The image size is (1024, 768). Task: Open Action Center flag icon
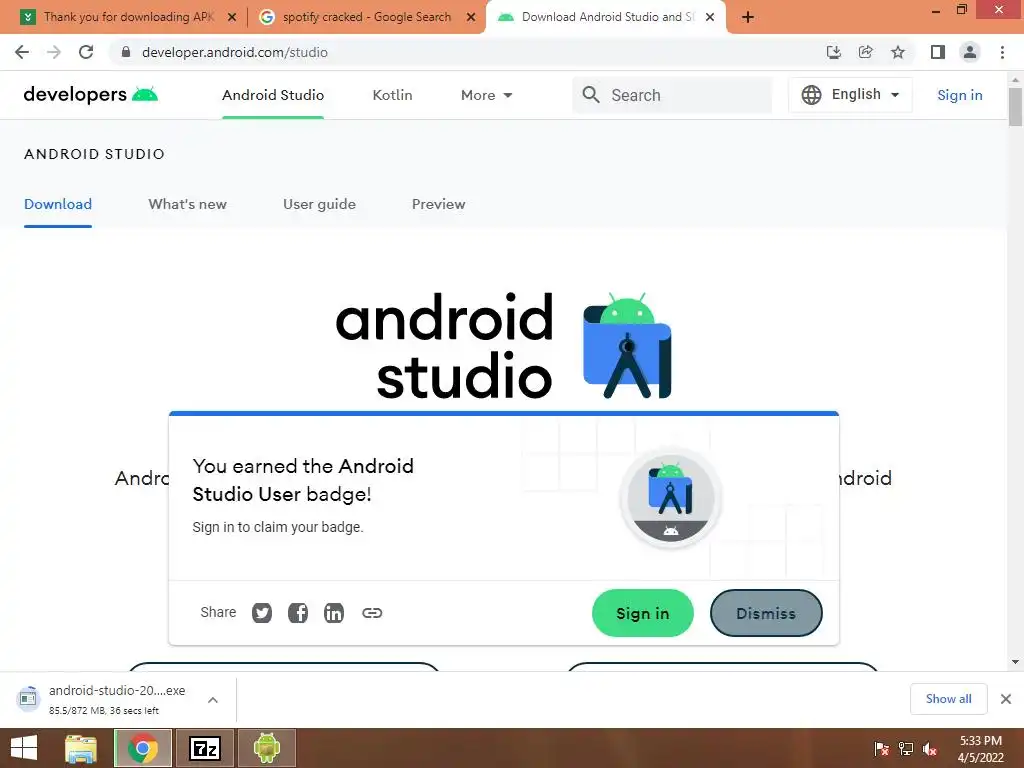881,749
